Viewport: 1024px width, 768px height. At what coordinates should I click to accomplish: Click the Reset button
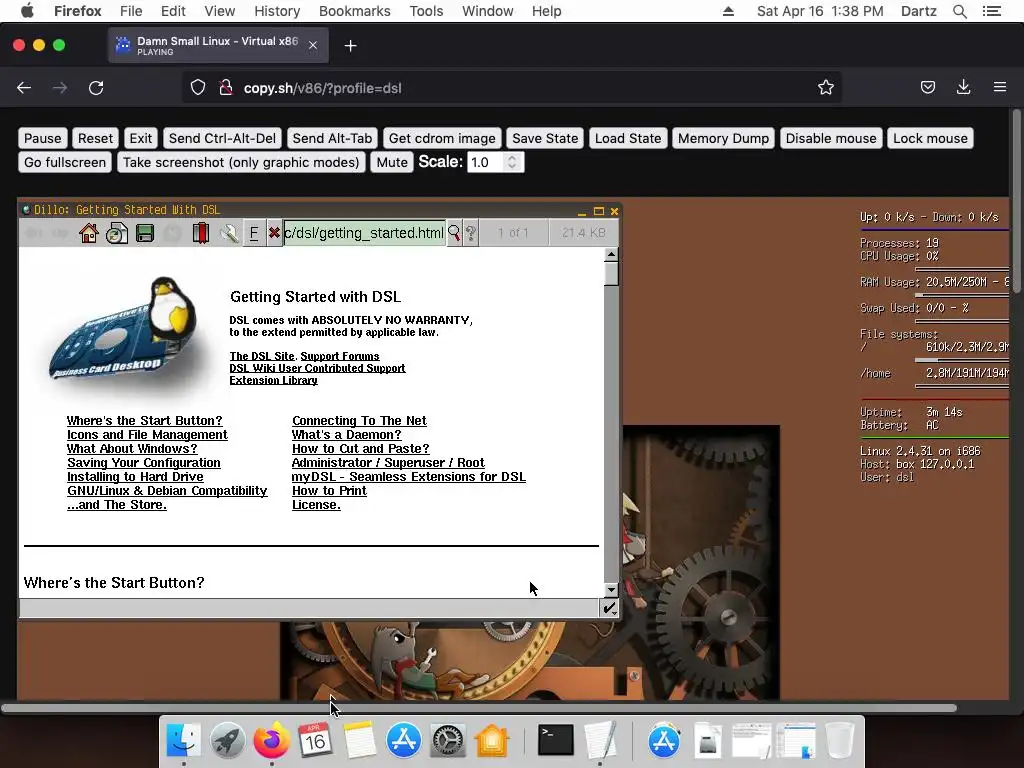pyautogui.click(x=95, y=138)
